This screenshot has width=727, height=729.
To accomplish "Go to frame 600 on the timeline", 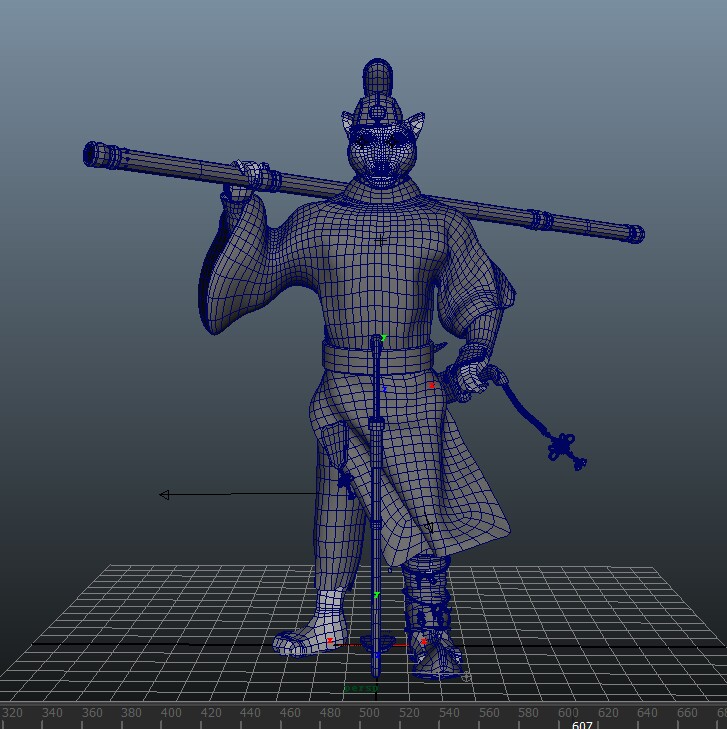I will tap(568, 713).
